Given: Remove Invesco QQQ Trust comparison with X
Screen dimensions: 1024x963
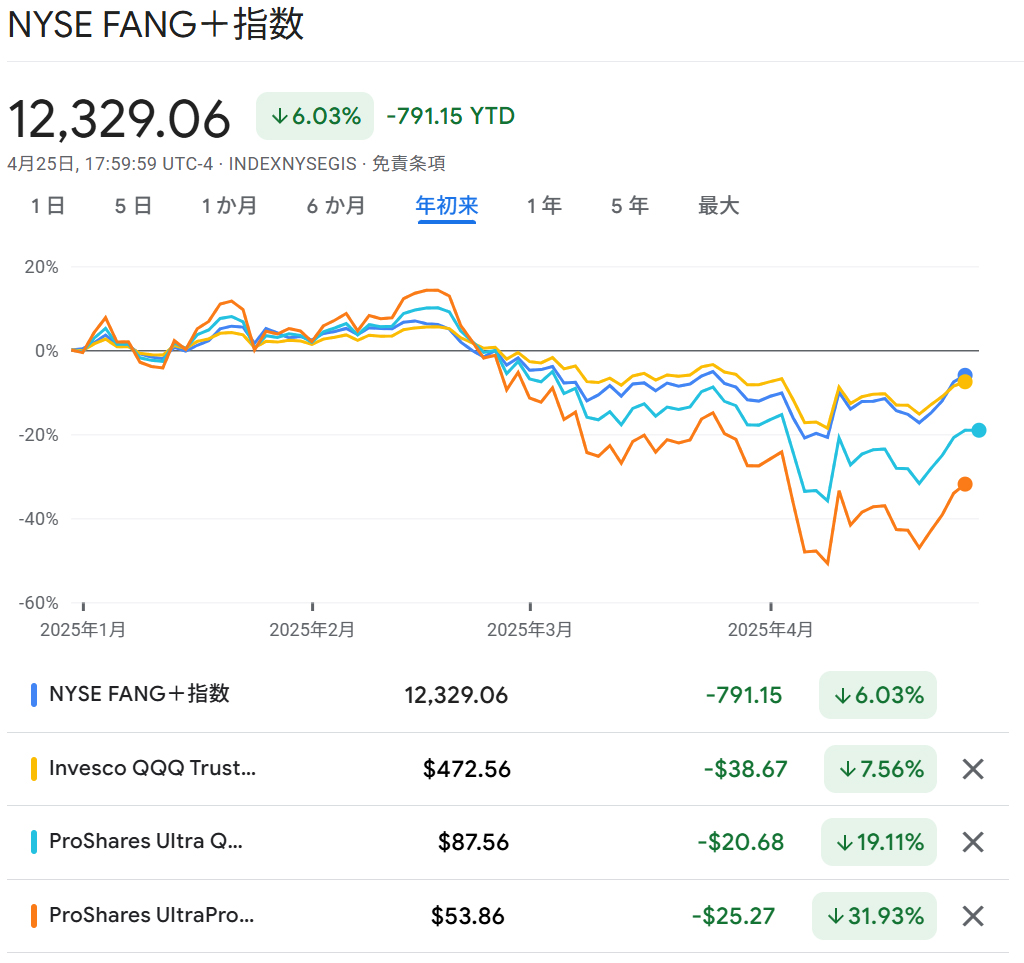Looking at the screenshot, I should [972, 769].
